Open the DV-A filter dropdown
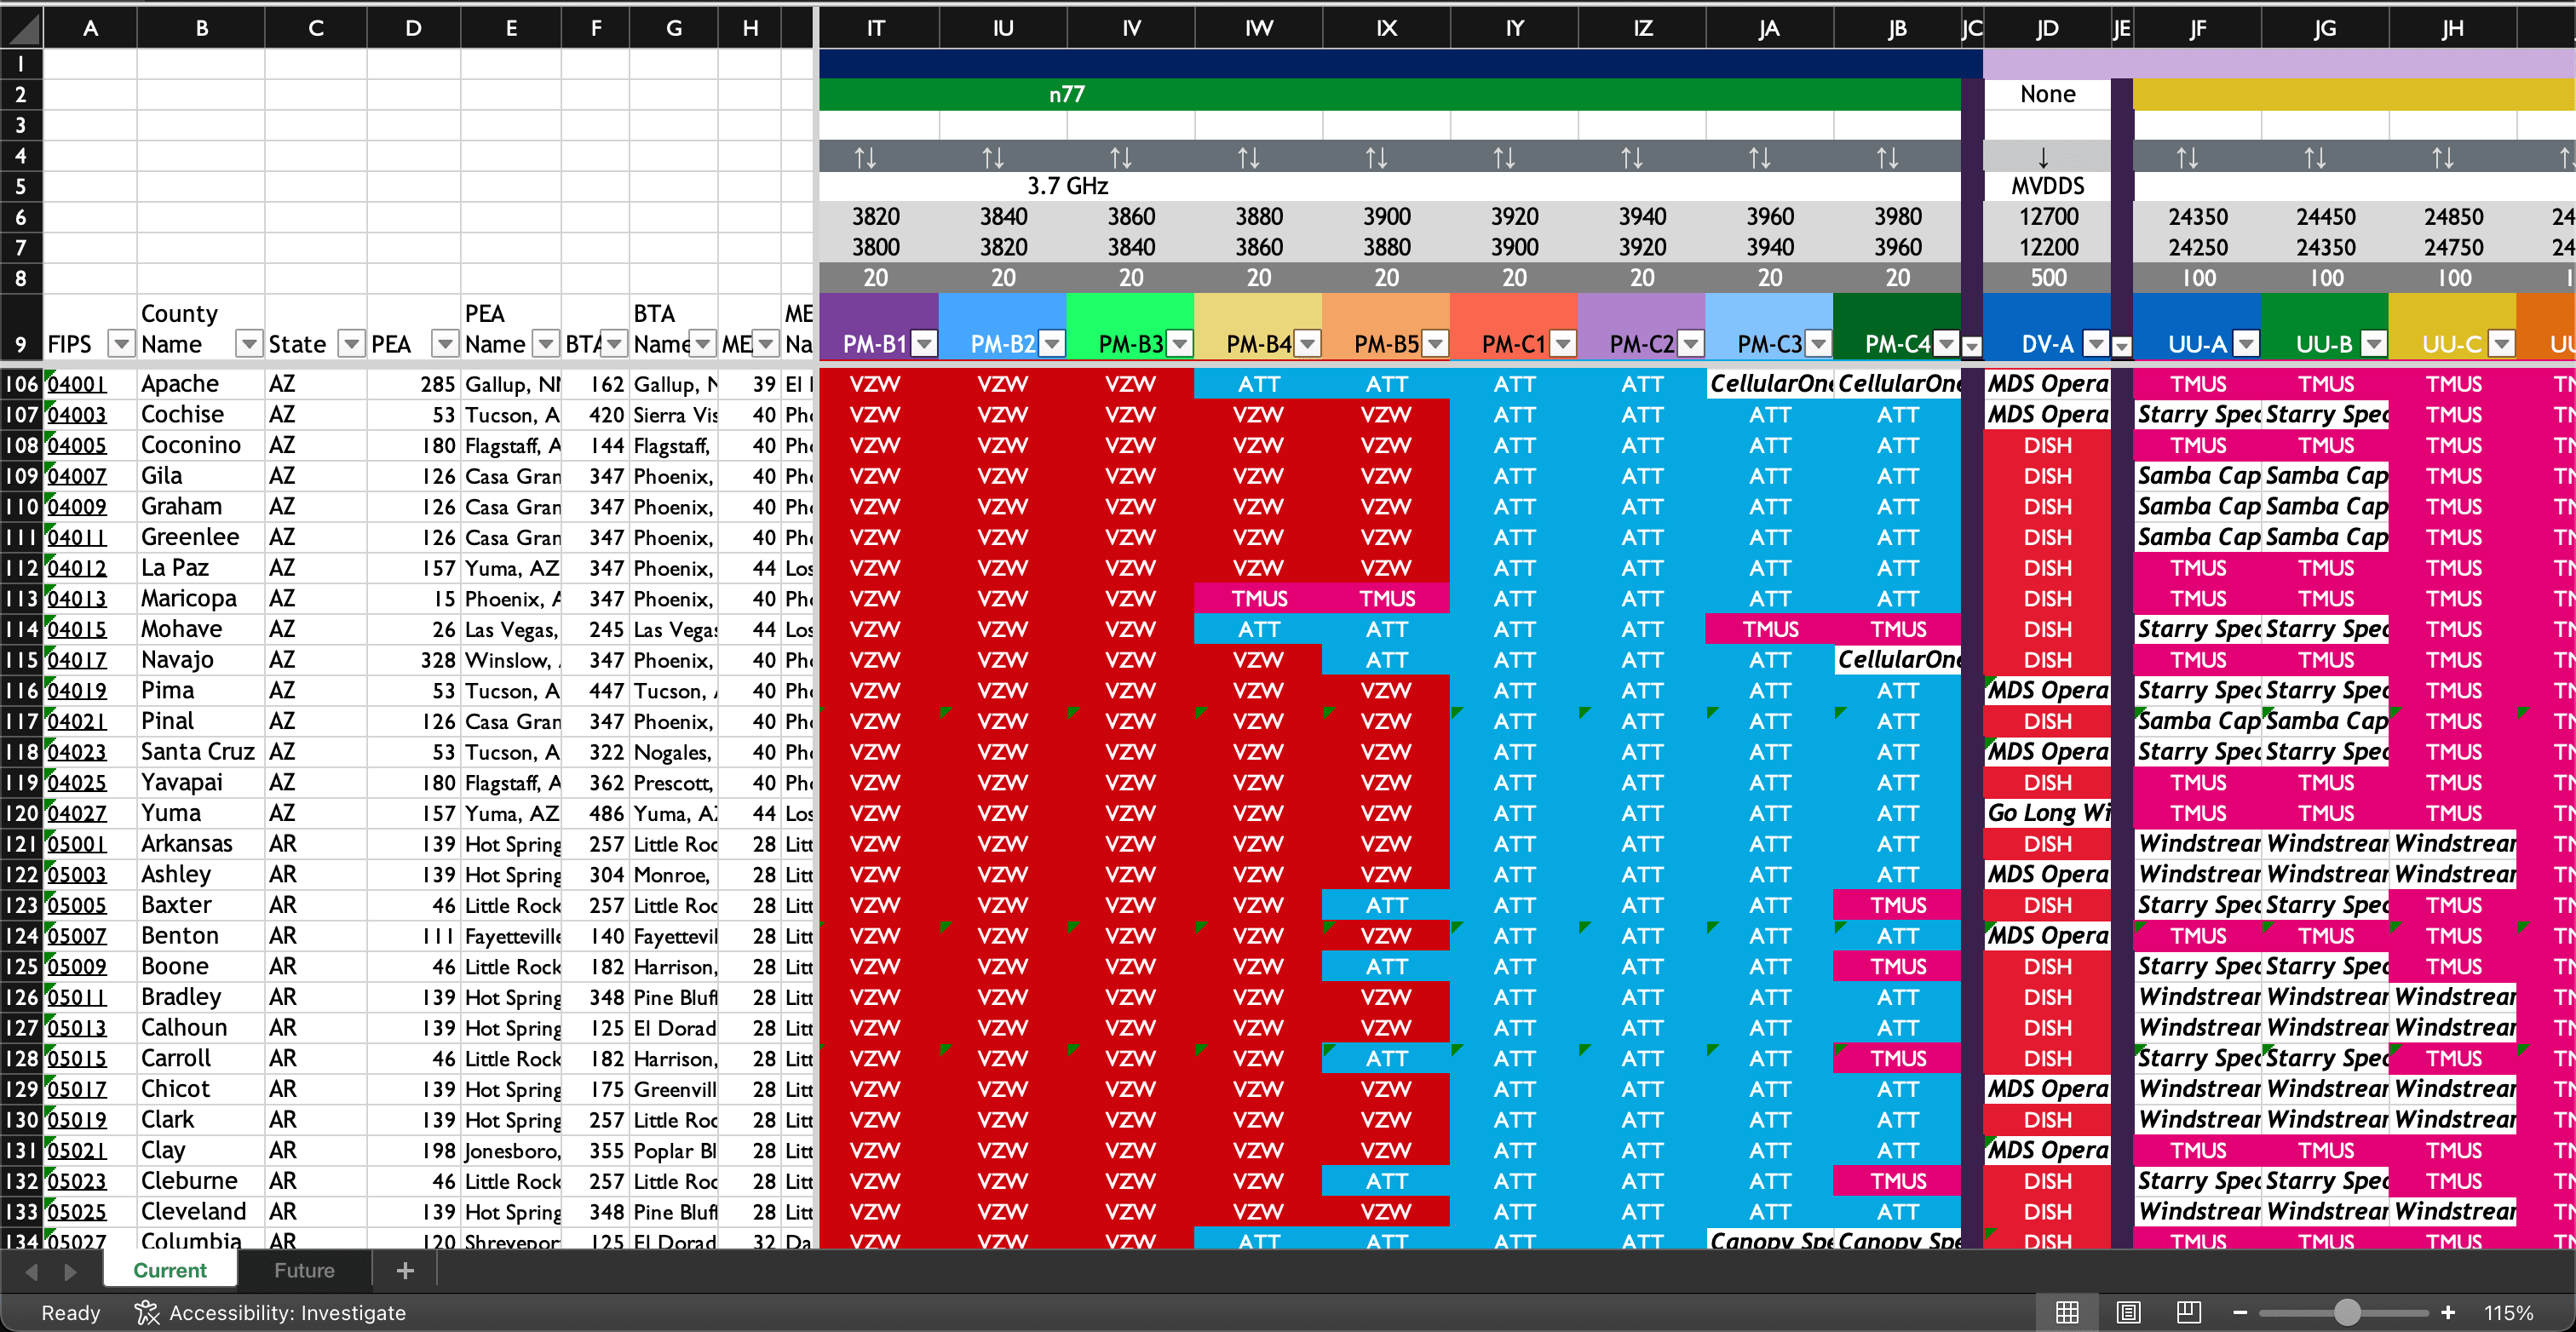 pos(2096,344)
